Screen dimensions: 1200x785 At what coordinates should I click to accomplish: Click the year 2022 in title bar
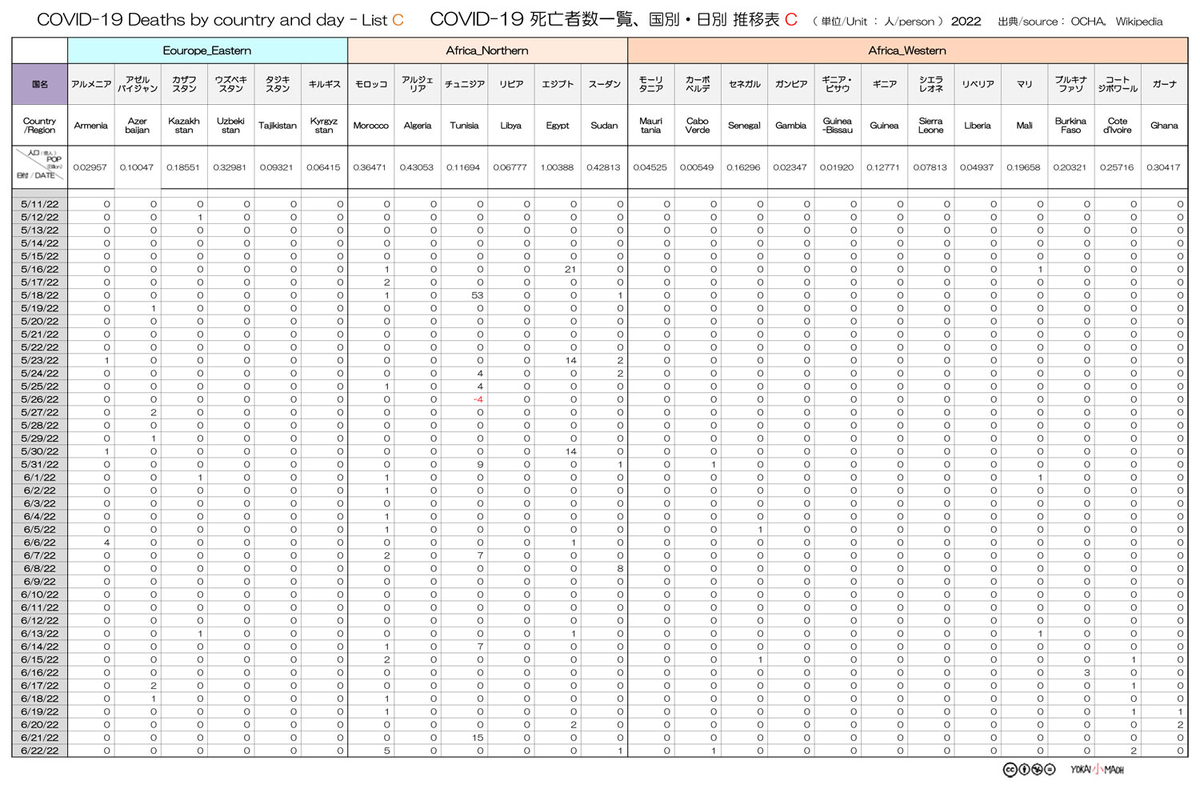tap(966, 21)
